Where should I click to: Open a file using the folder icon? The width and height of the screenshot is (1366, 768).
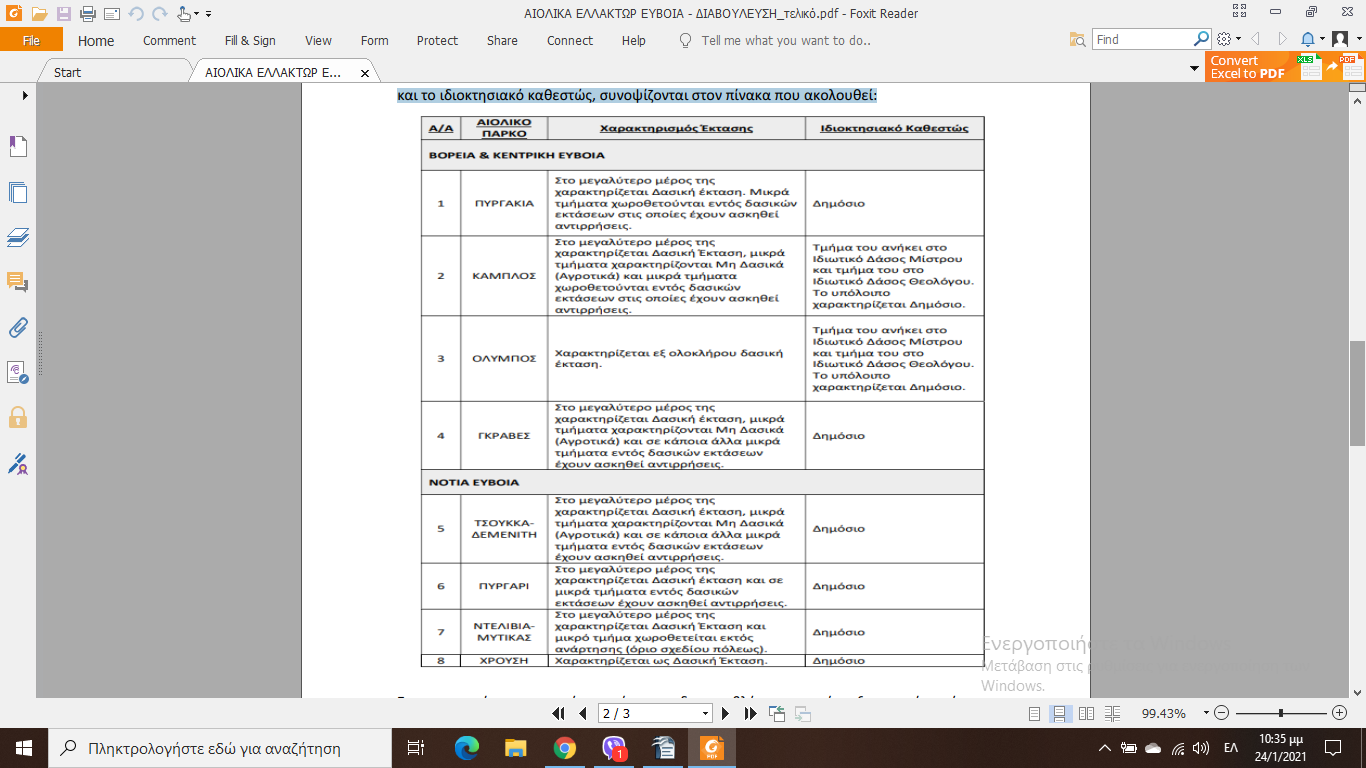pos(39,14)
